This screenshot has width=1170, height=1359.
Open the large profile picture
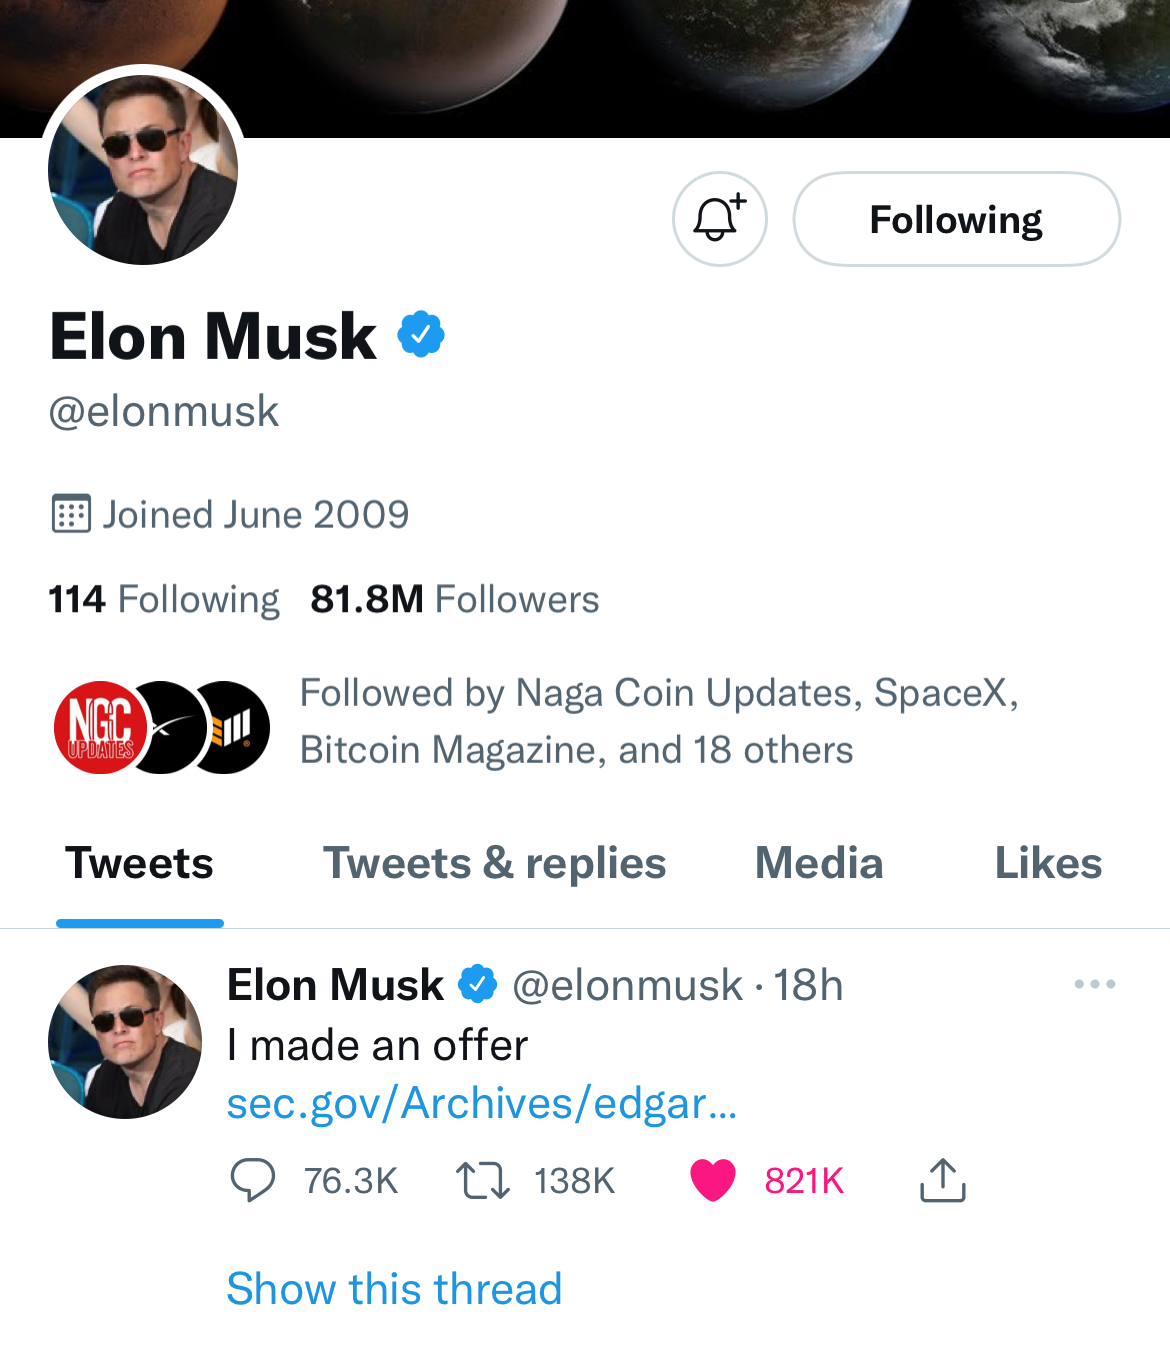click(143, 169)
